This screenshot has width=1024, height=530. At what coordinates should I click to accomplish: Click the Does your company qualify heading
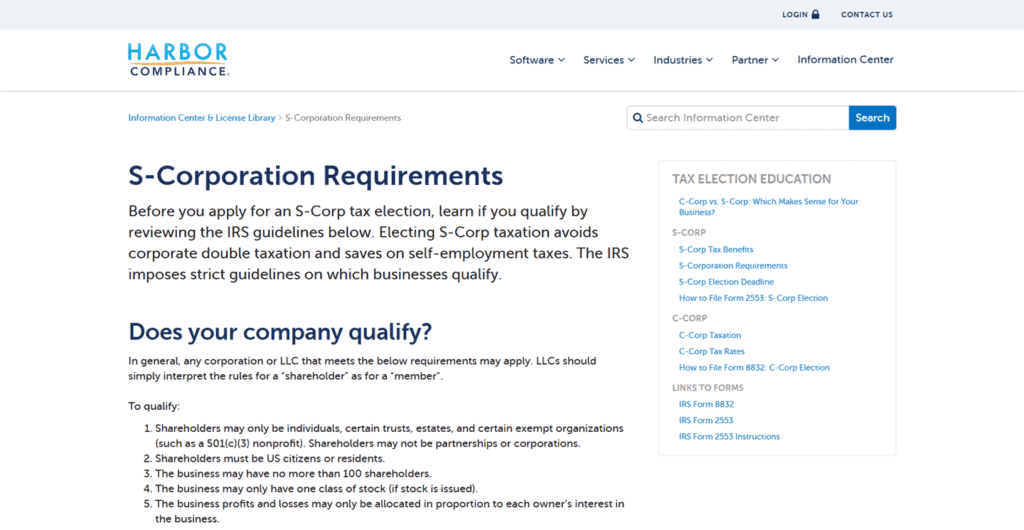point(280,332)
